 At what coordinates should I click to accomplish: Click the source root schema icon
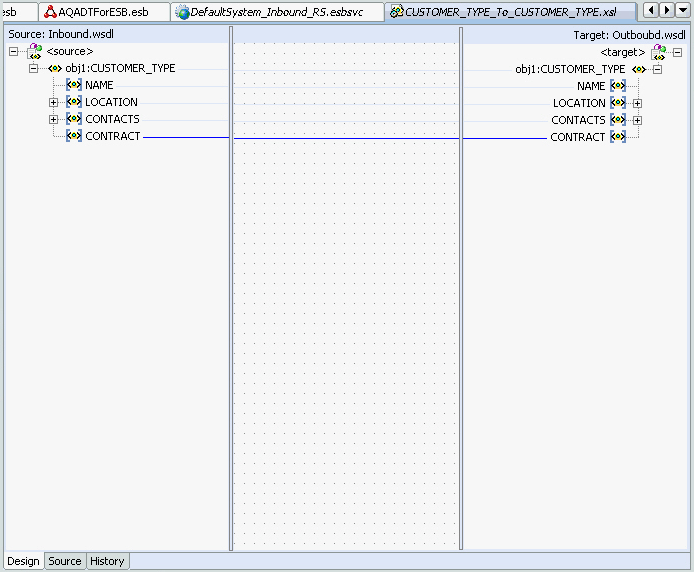pos(34,51)
